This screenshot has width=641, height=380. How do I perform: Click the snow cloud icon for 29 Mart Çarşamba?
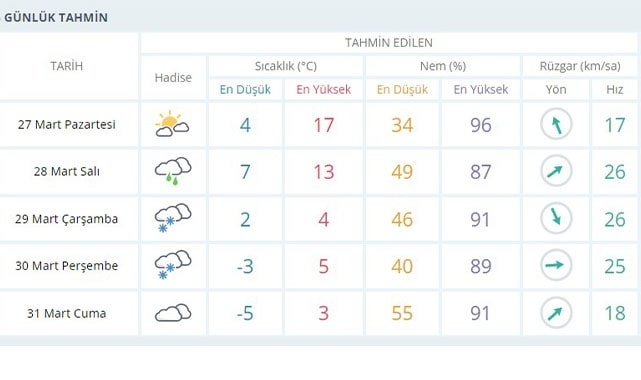click(173, 218)
